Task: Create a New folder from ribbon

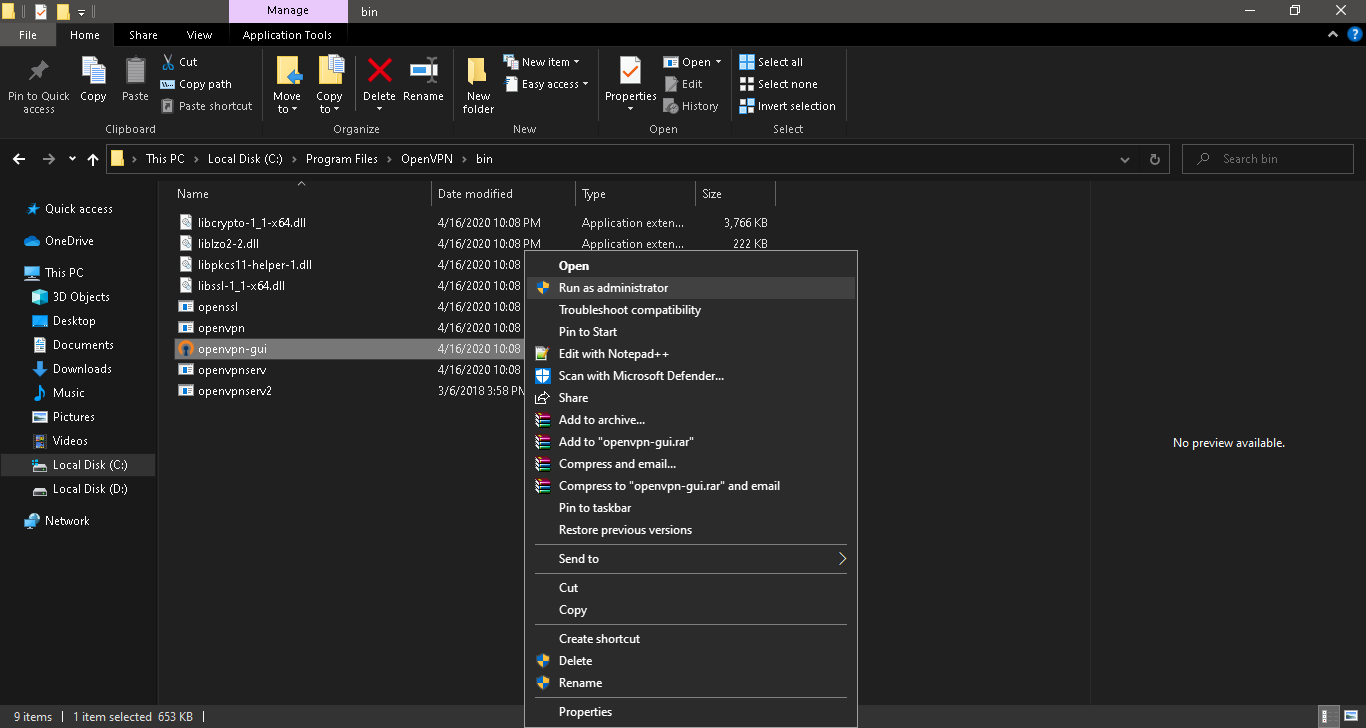Action: 478,84
